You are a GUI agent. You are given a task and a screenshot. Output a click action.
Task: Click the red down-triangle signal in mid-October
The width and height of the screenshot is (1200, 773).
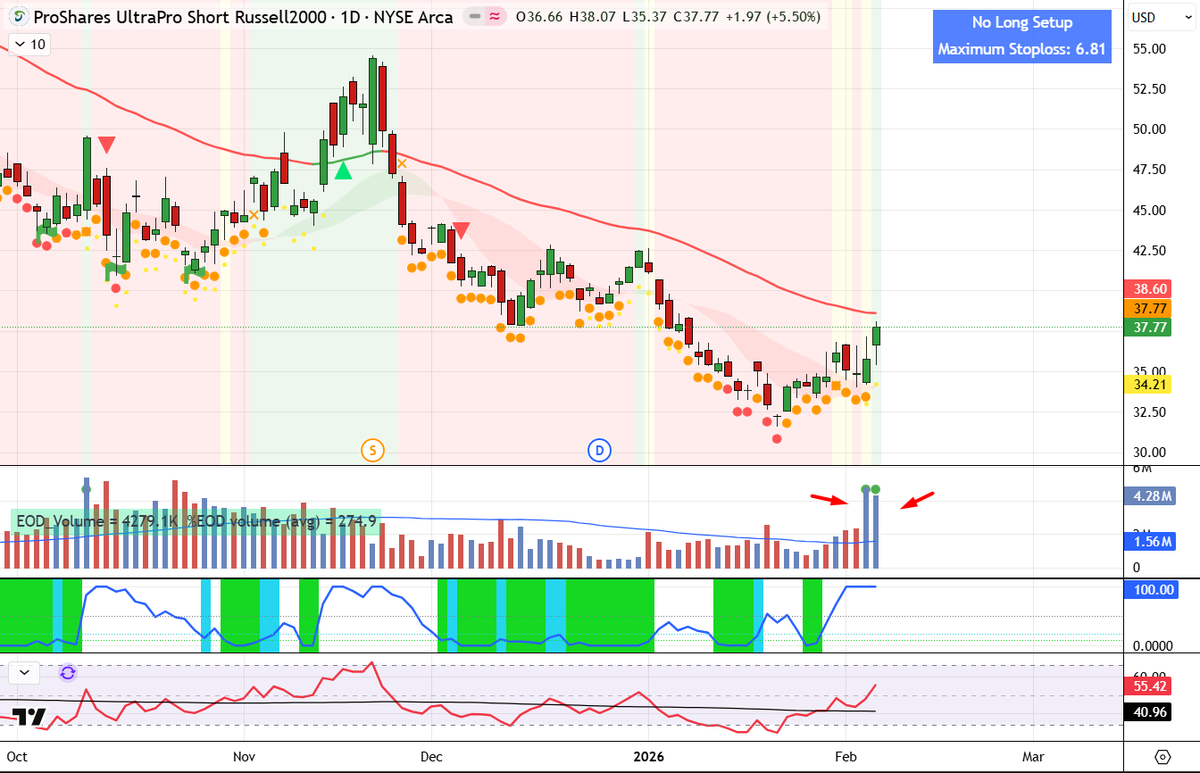(x=105, y=145)
